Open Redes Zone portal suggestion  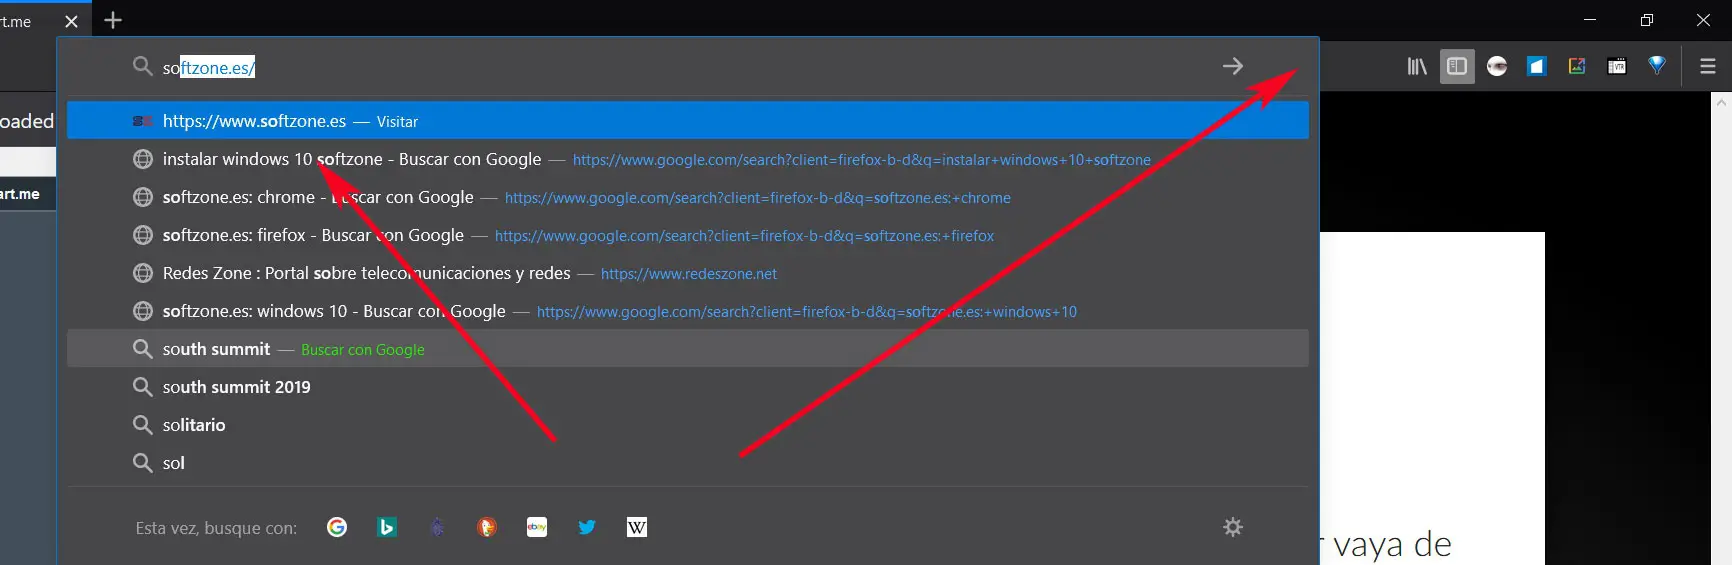click(688, 273)
